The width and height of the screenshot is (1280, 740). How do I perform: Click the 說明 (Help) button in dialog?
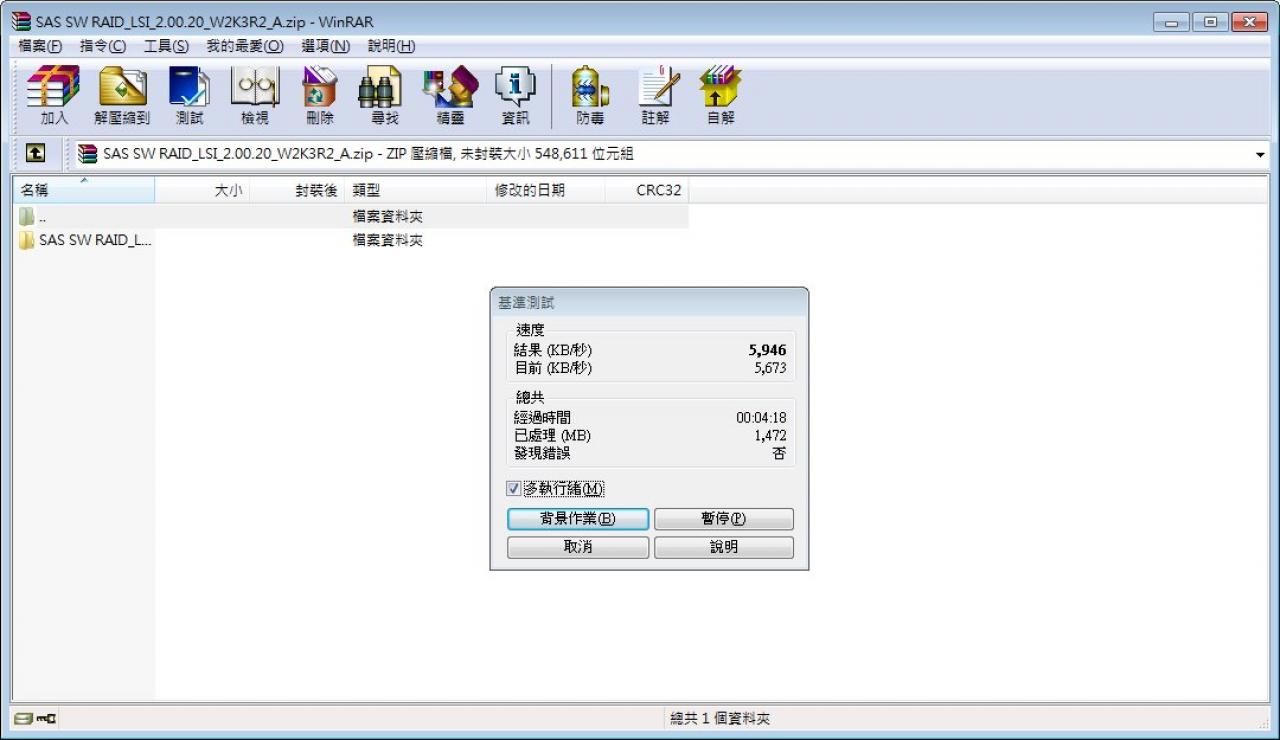pyautogui.click(x=724, y=547)
